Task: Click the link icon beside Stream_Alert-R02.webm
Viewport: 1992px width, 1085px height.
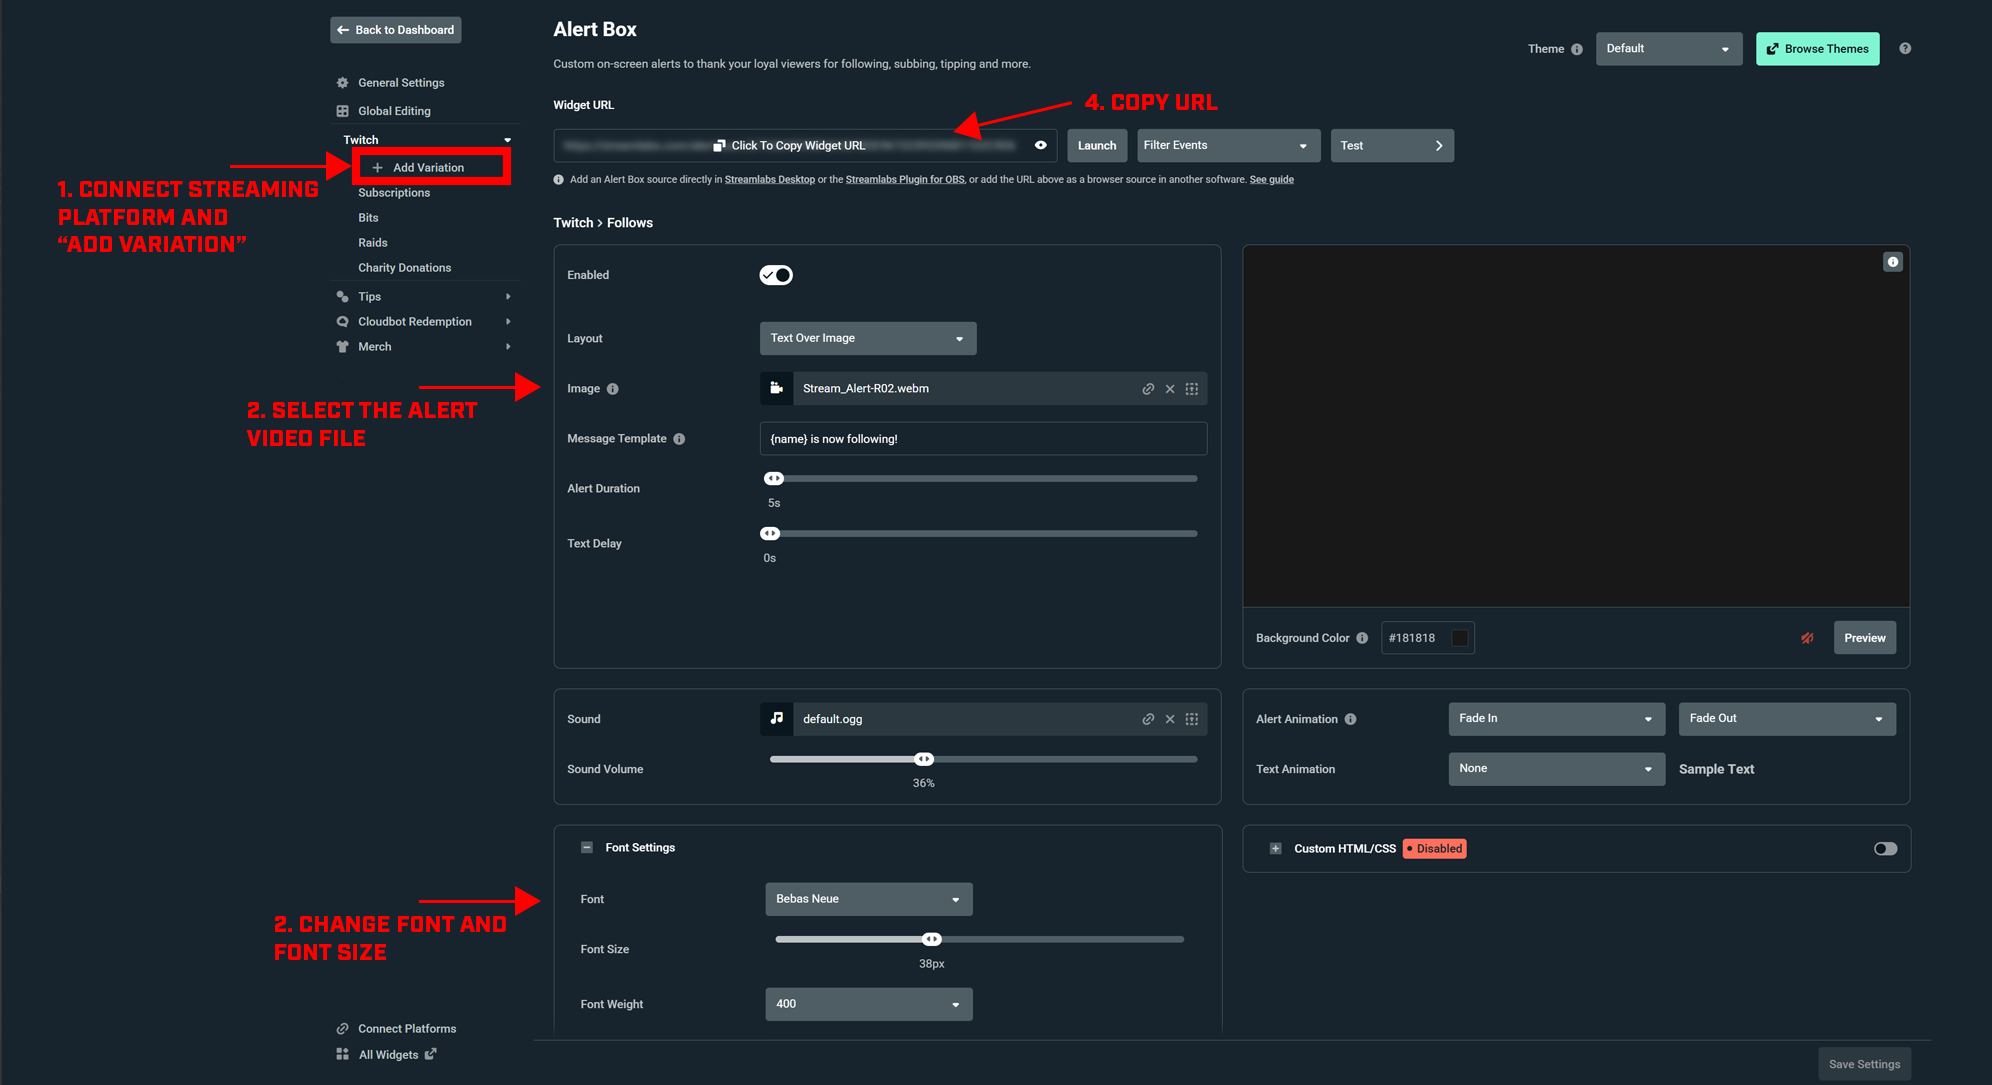Action: click(x=1148, y=389)
